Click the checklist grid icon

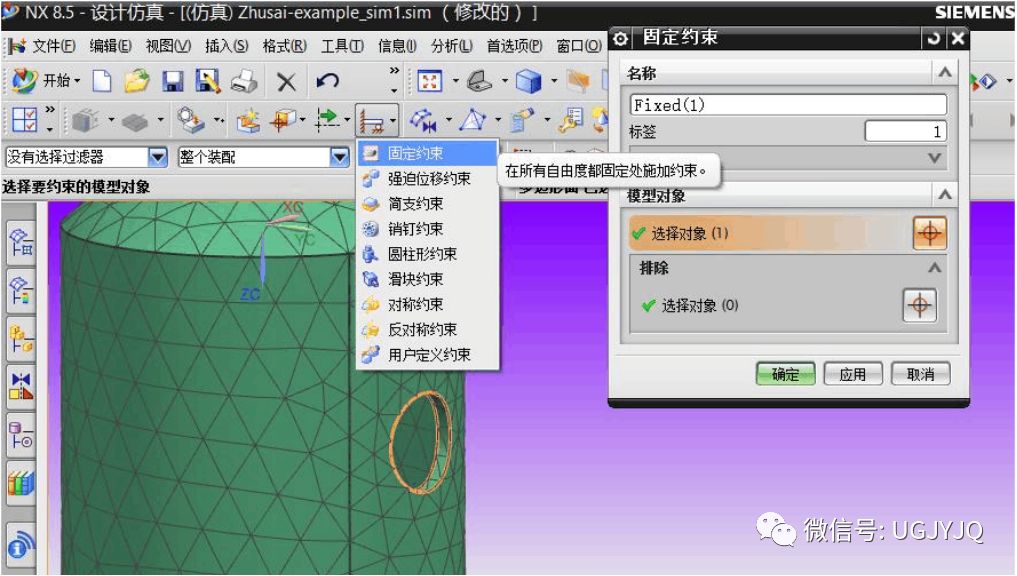(x=25, y=120)
